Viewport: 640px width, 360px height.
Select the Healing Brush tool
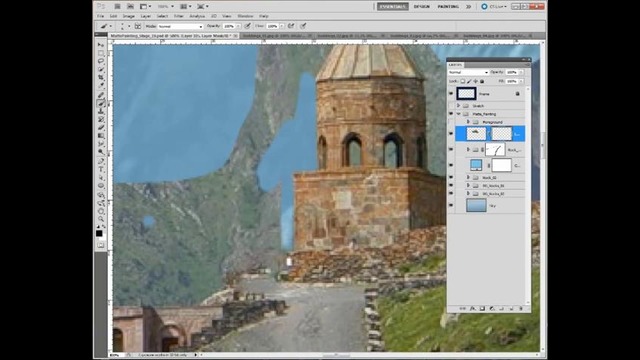click(101, 95)
